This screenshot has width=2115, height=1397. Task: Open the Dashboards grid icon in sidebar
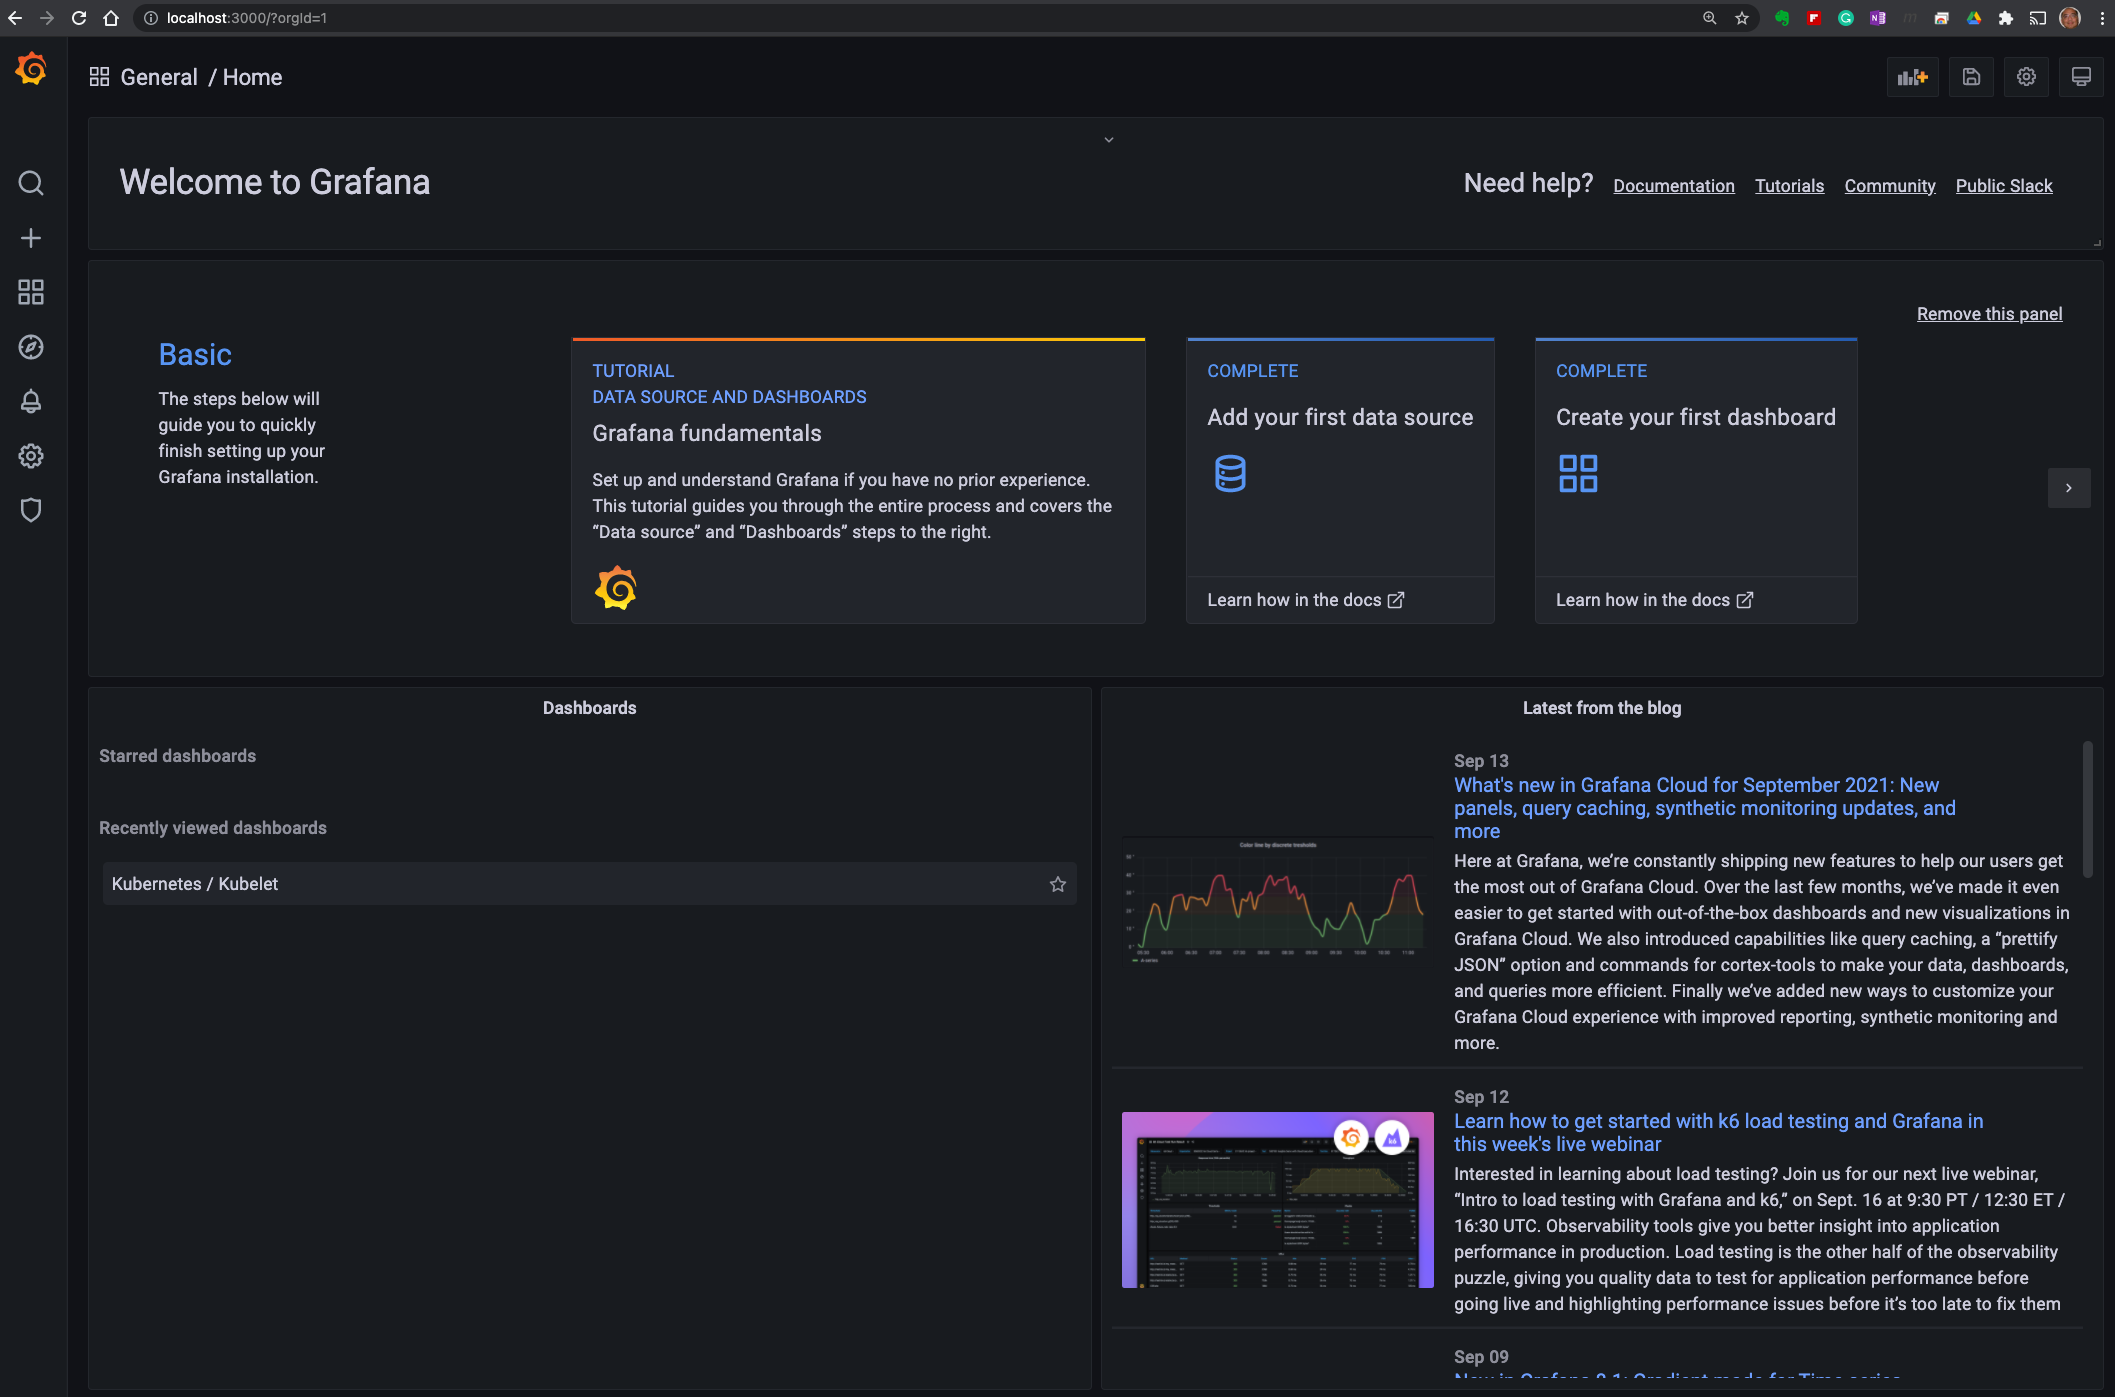pyautogui.click(x=31, y=292)
